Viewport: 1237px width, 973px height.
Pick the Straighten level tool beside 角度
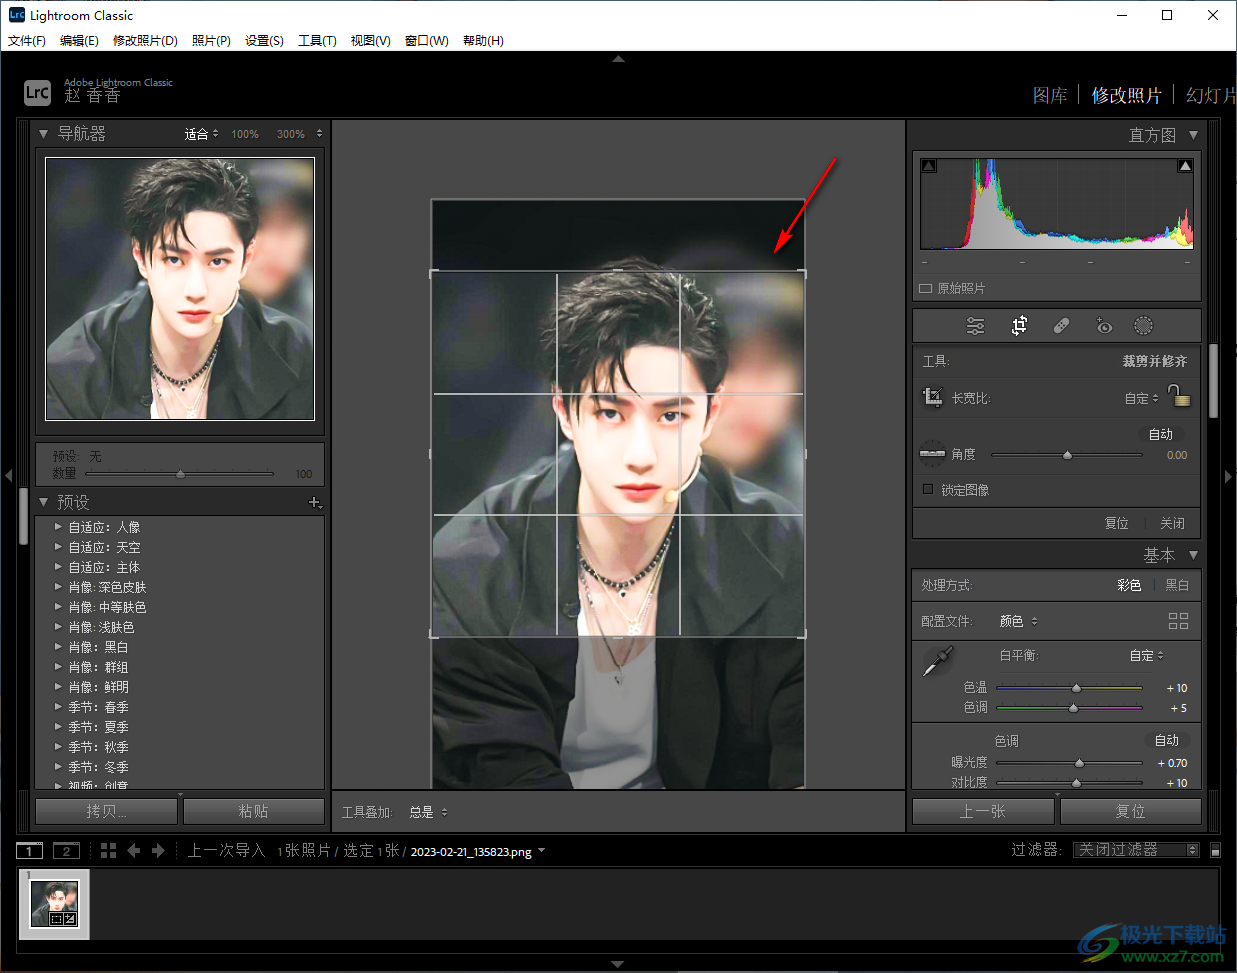click(x=932, y=453)
